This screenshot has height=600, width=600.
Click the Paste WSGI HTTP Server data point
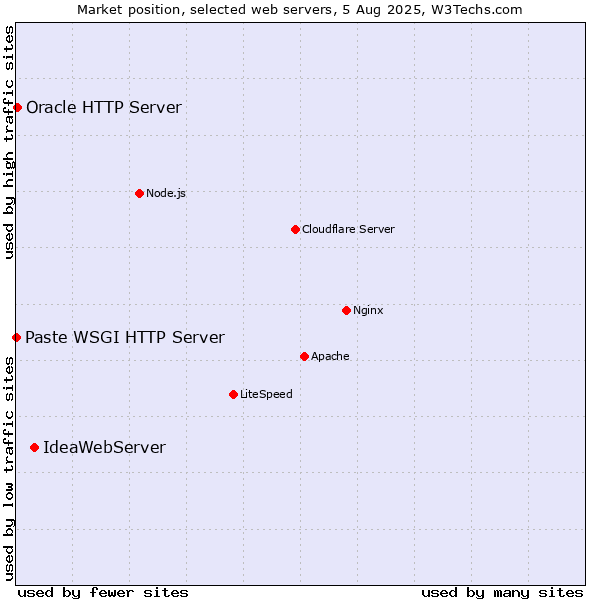16,338
